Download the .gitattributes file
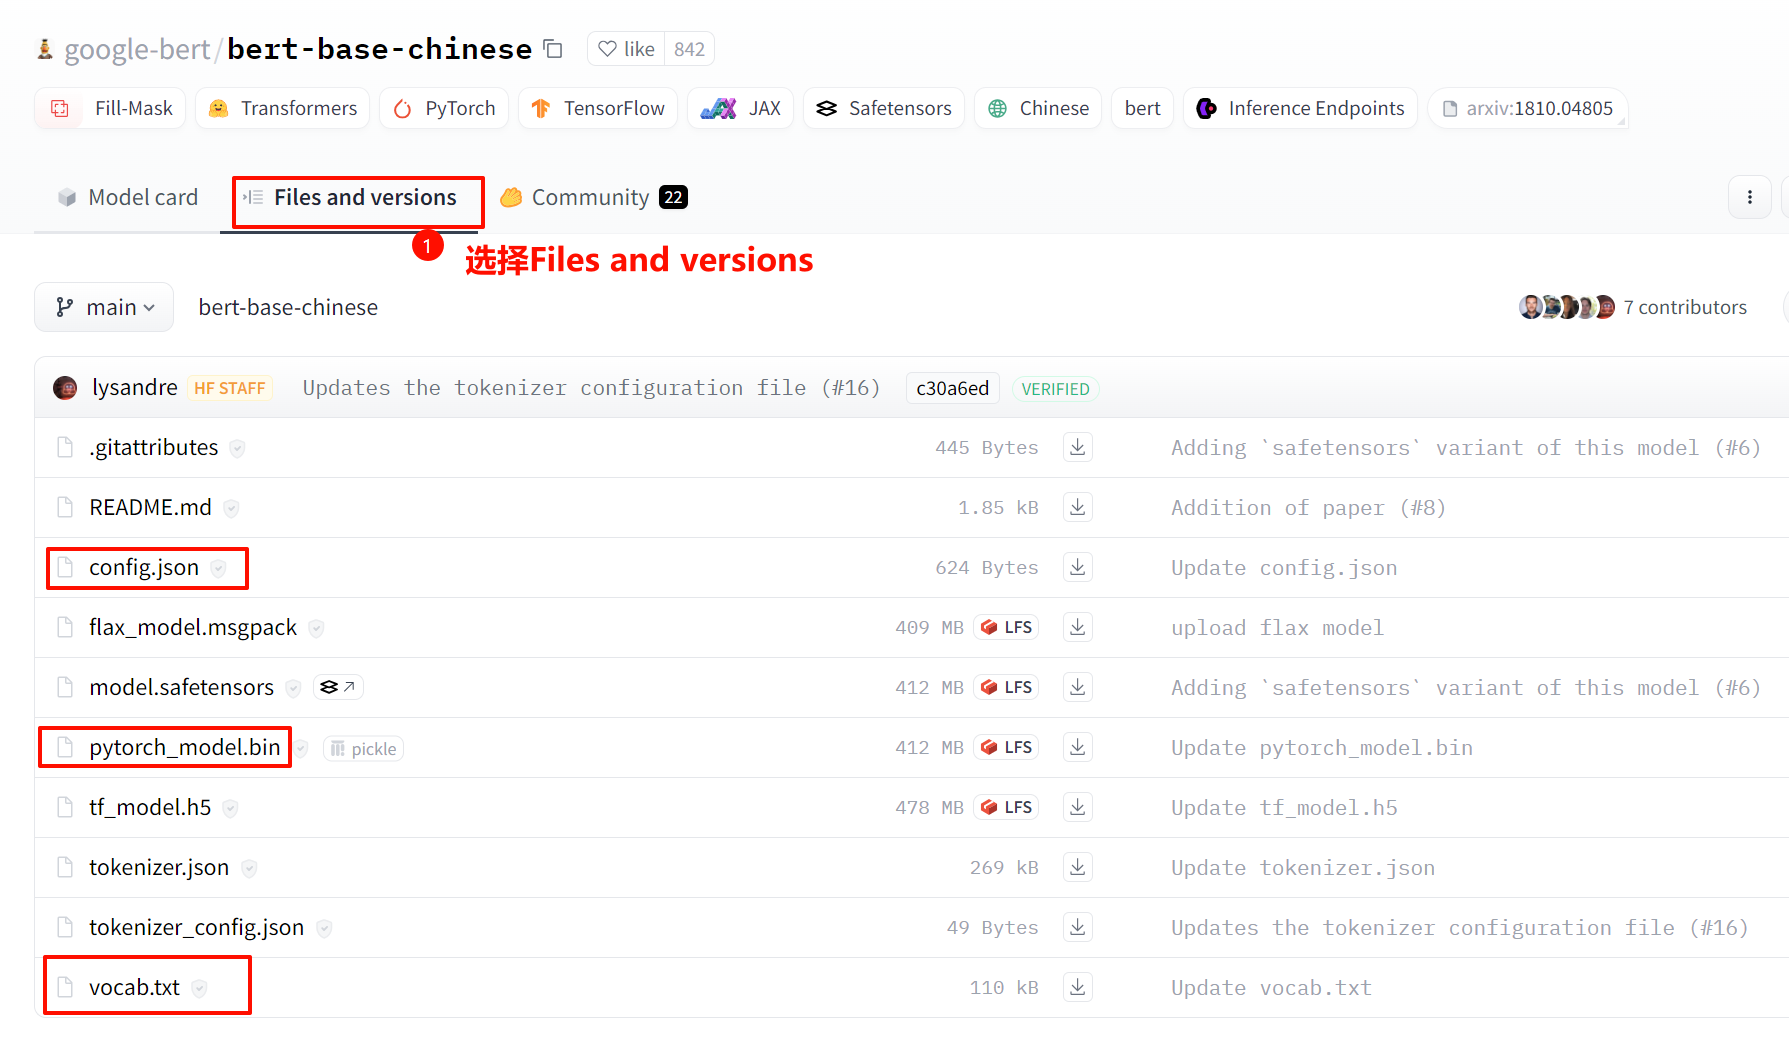The width and height of the screenshot is (1789, 1048). [x=1078, y=447]
